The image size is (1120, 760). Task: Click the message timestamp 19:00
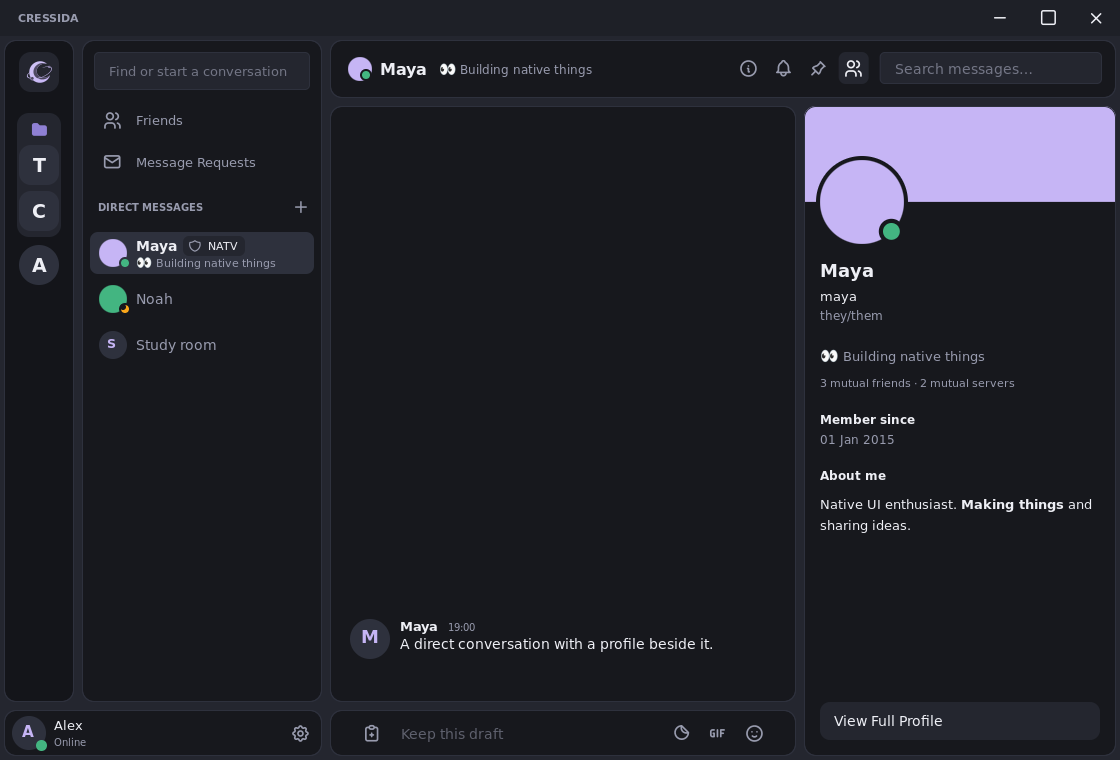tap(461, 627)
